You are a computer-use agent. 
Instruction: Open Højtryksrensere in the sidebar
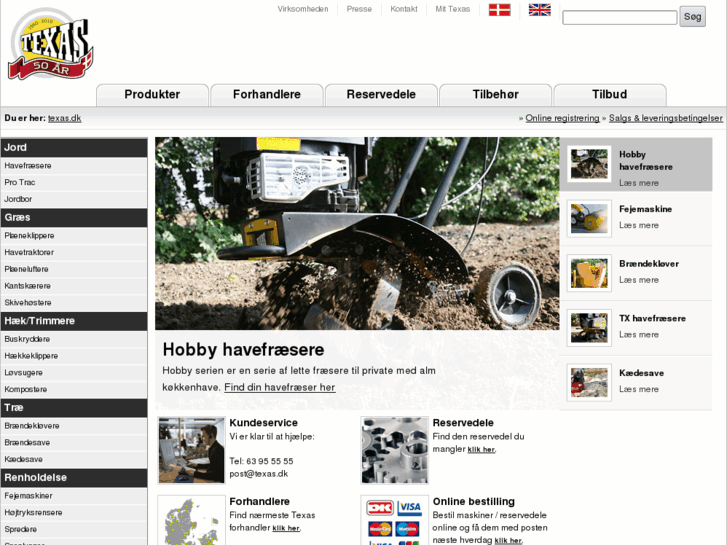[x=74, y=513]
